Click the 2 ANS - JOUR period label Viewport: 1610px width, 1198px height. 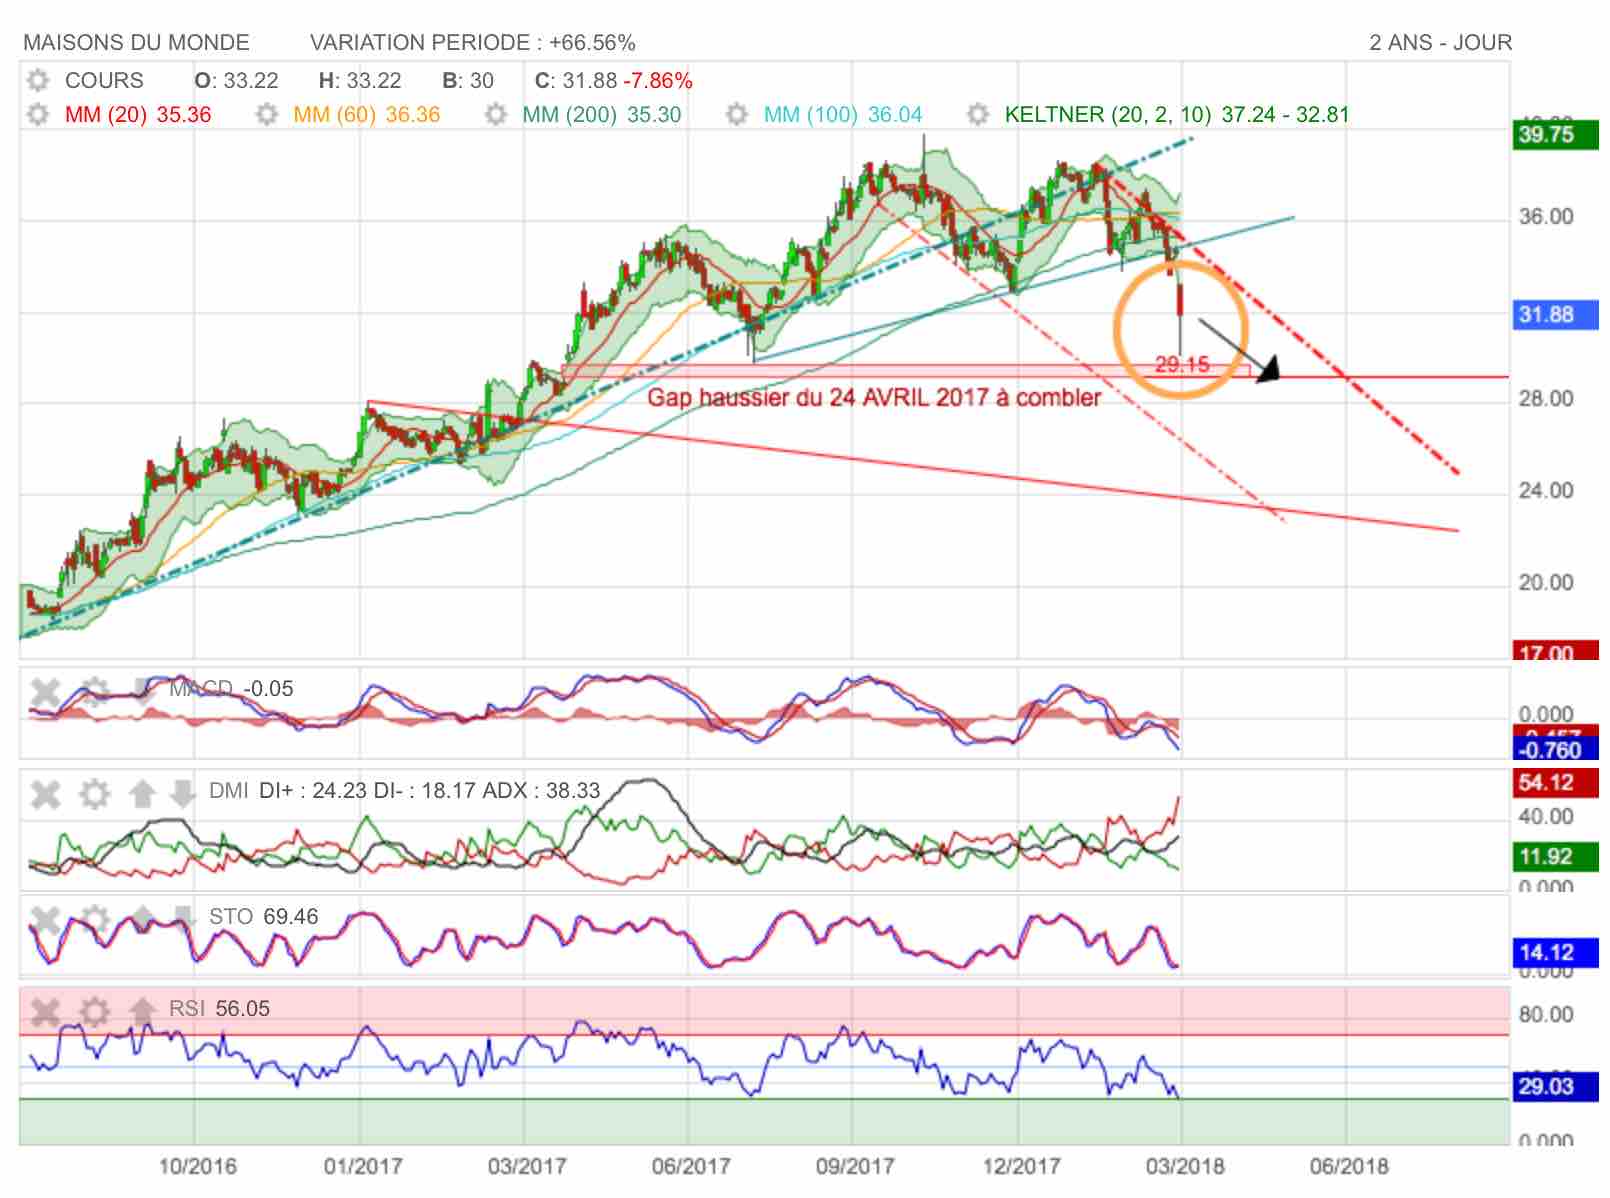[x=1440, y=42]
